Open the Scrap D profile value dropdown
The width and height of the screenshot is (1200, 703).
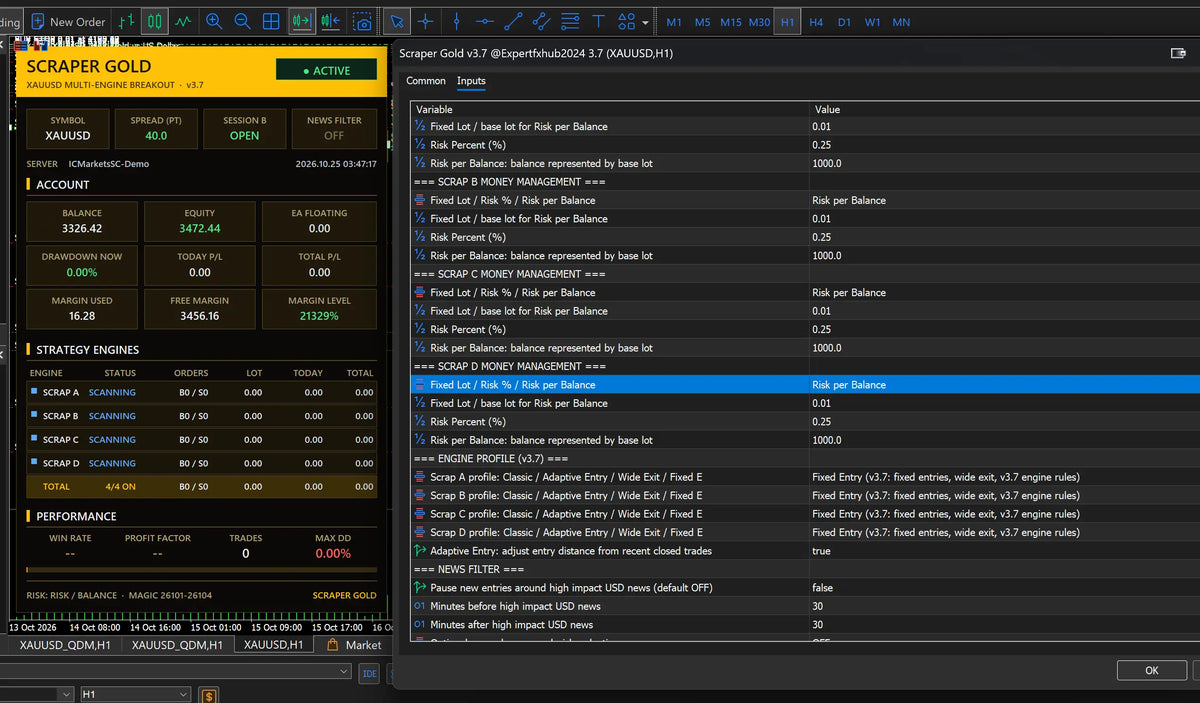click(x=1004, y=533)
